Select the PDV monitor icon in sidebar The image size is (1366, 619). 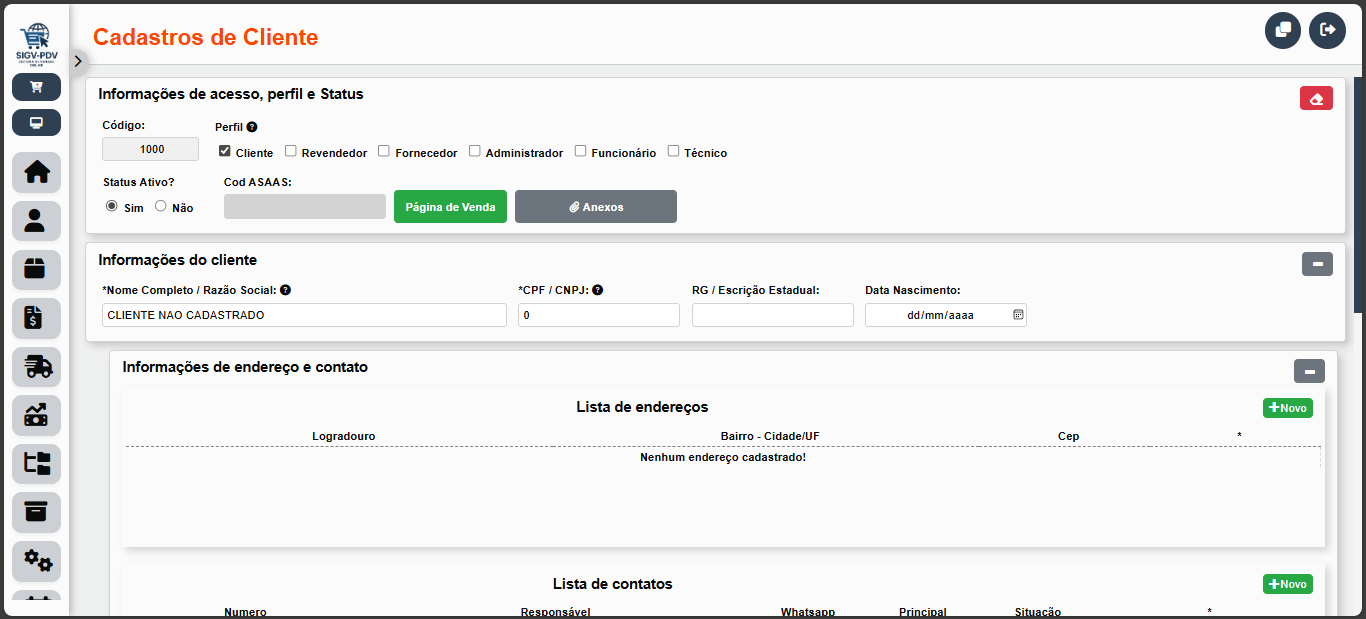[x=36, y=122]
